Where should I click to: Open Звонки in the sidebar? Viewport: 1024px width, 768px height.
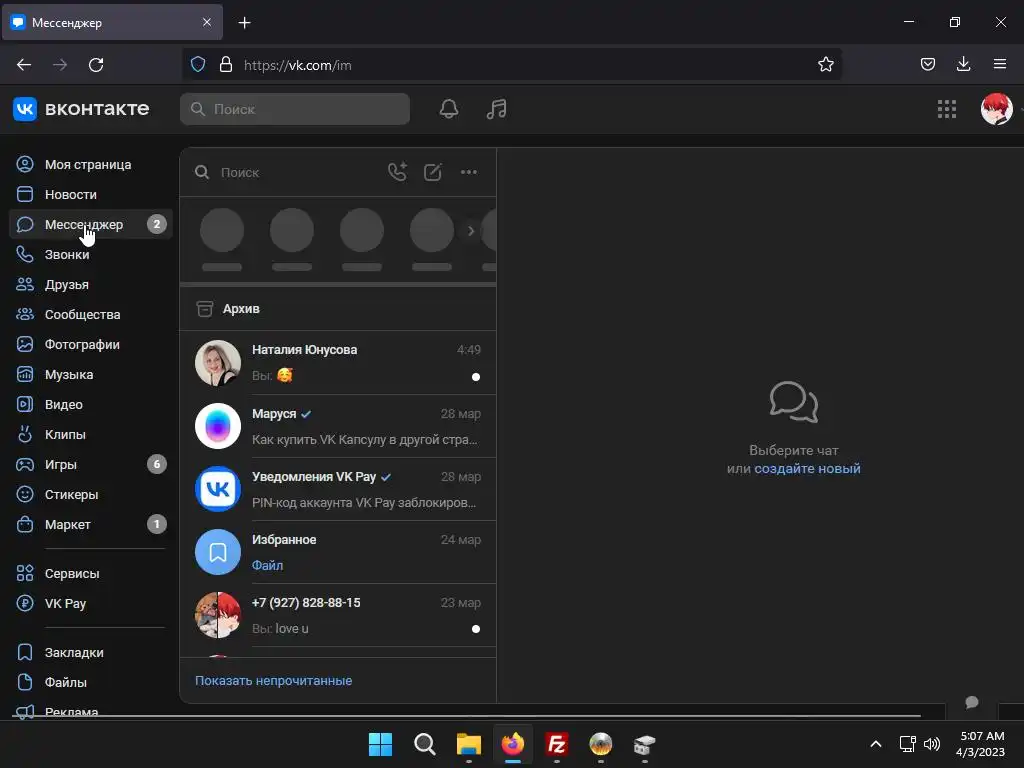coord(91,255)
